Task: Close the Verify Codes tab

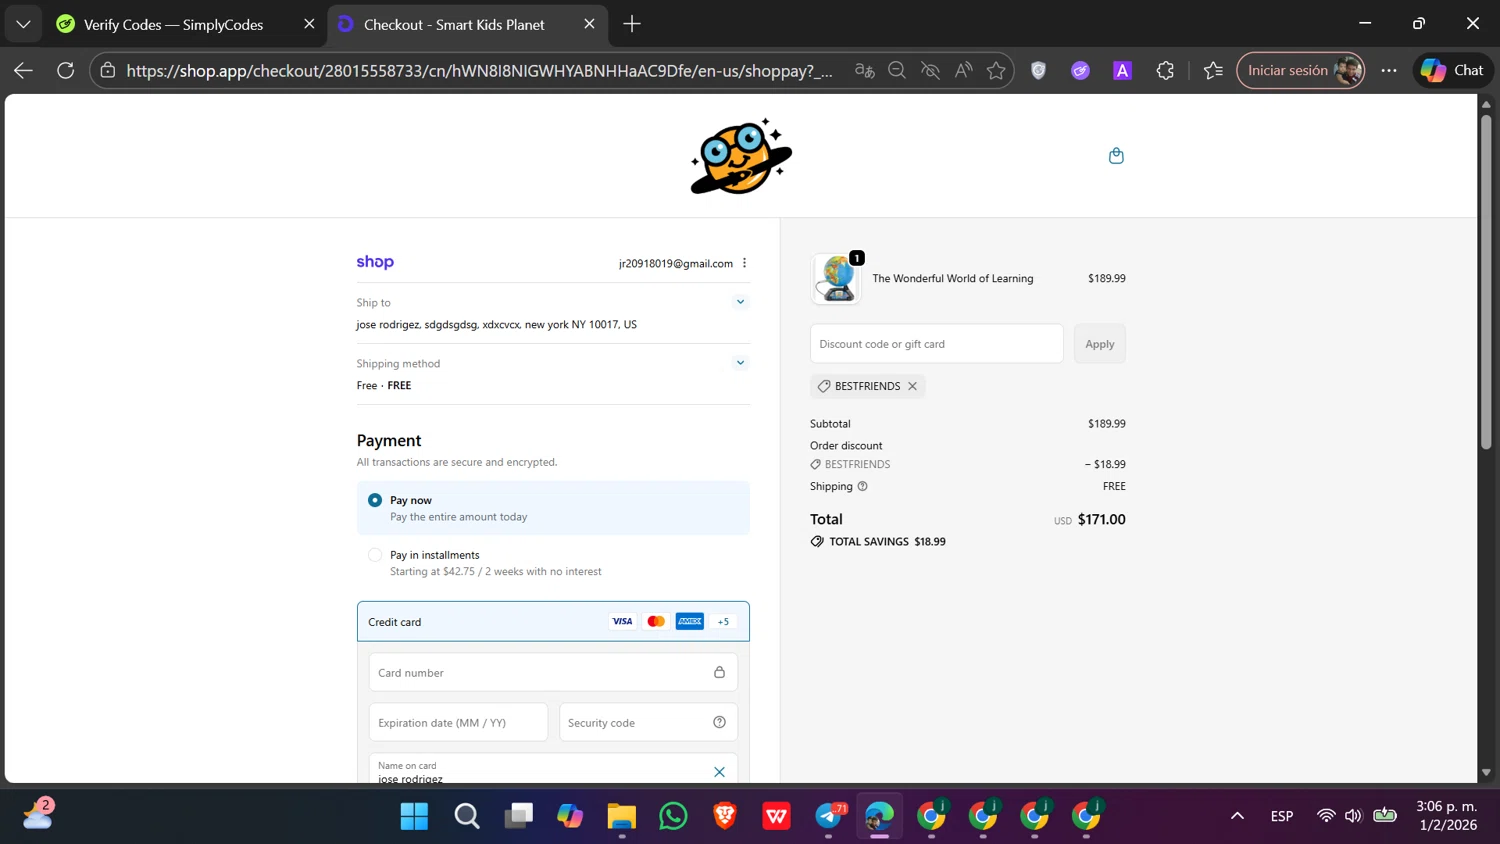Action: click(309, 24)
